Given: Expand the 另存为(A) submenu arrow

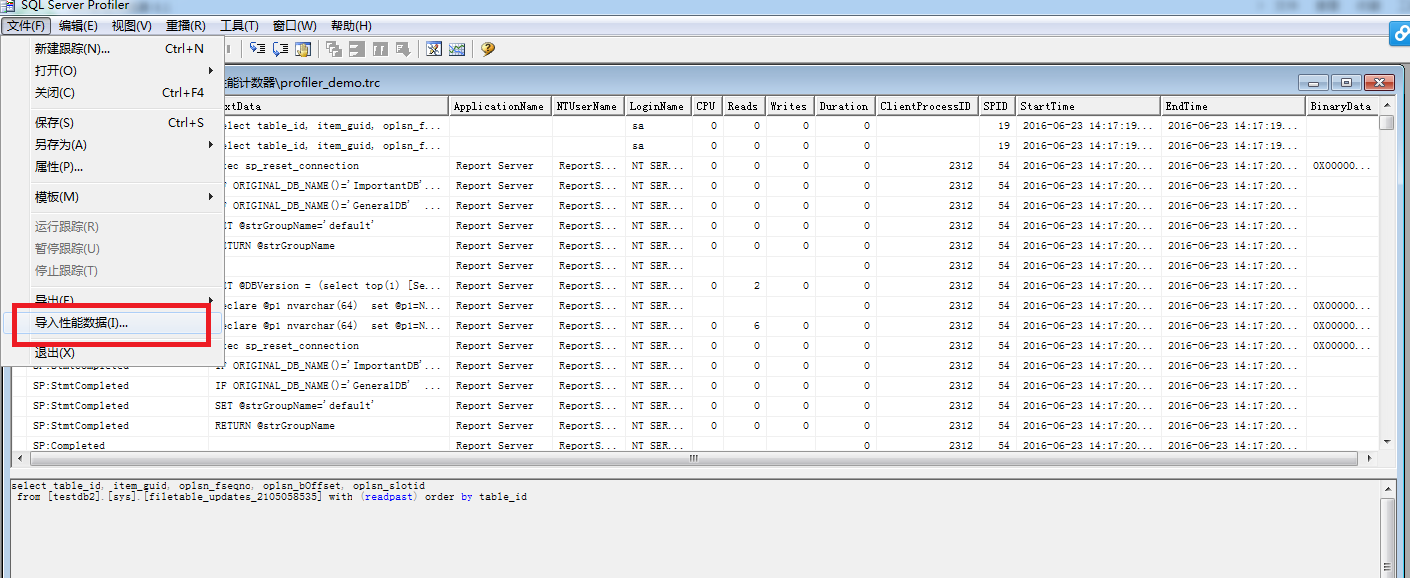Looking at the screenshot, I should click(211, 144).
